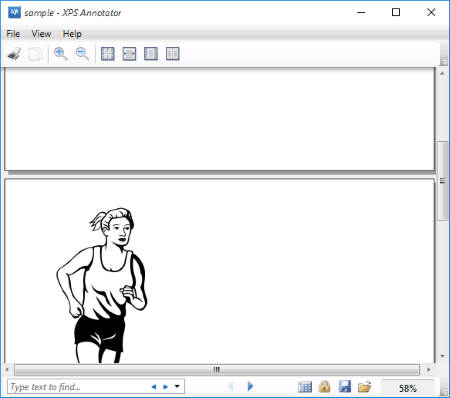The width and height of the screenshot is (450, 398).
Task: Switch to two-page view icon
Action: [x=173, y=54]
